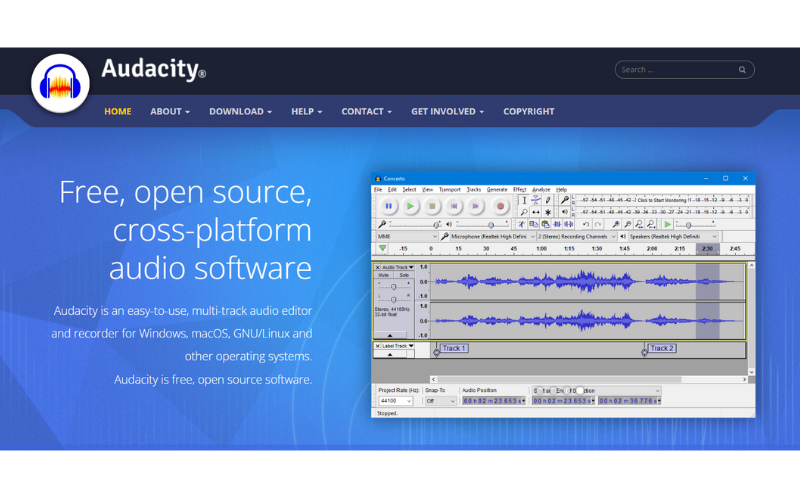The image size is (800, 500).
Task: Open the Speakers playback device dropdown
Action: tap(673, 237)
